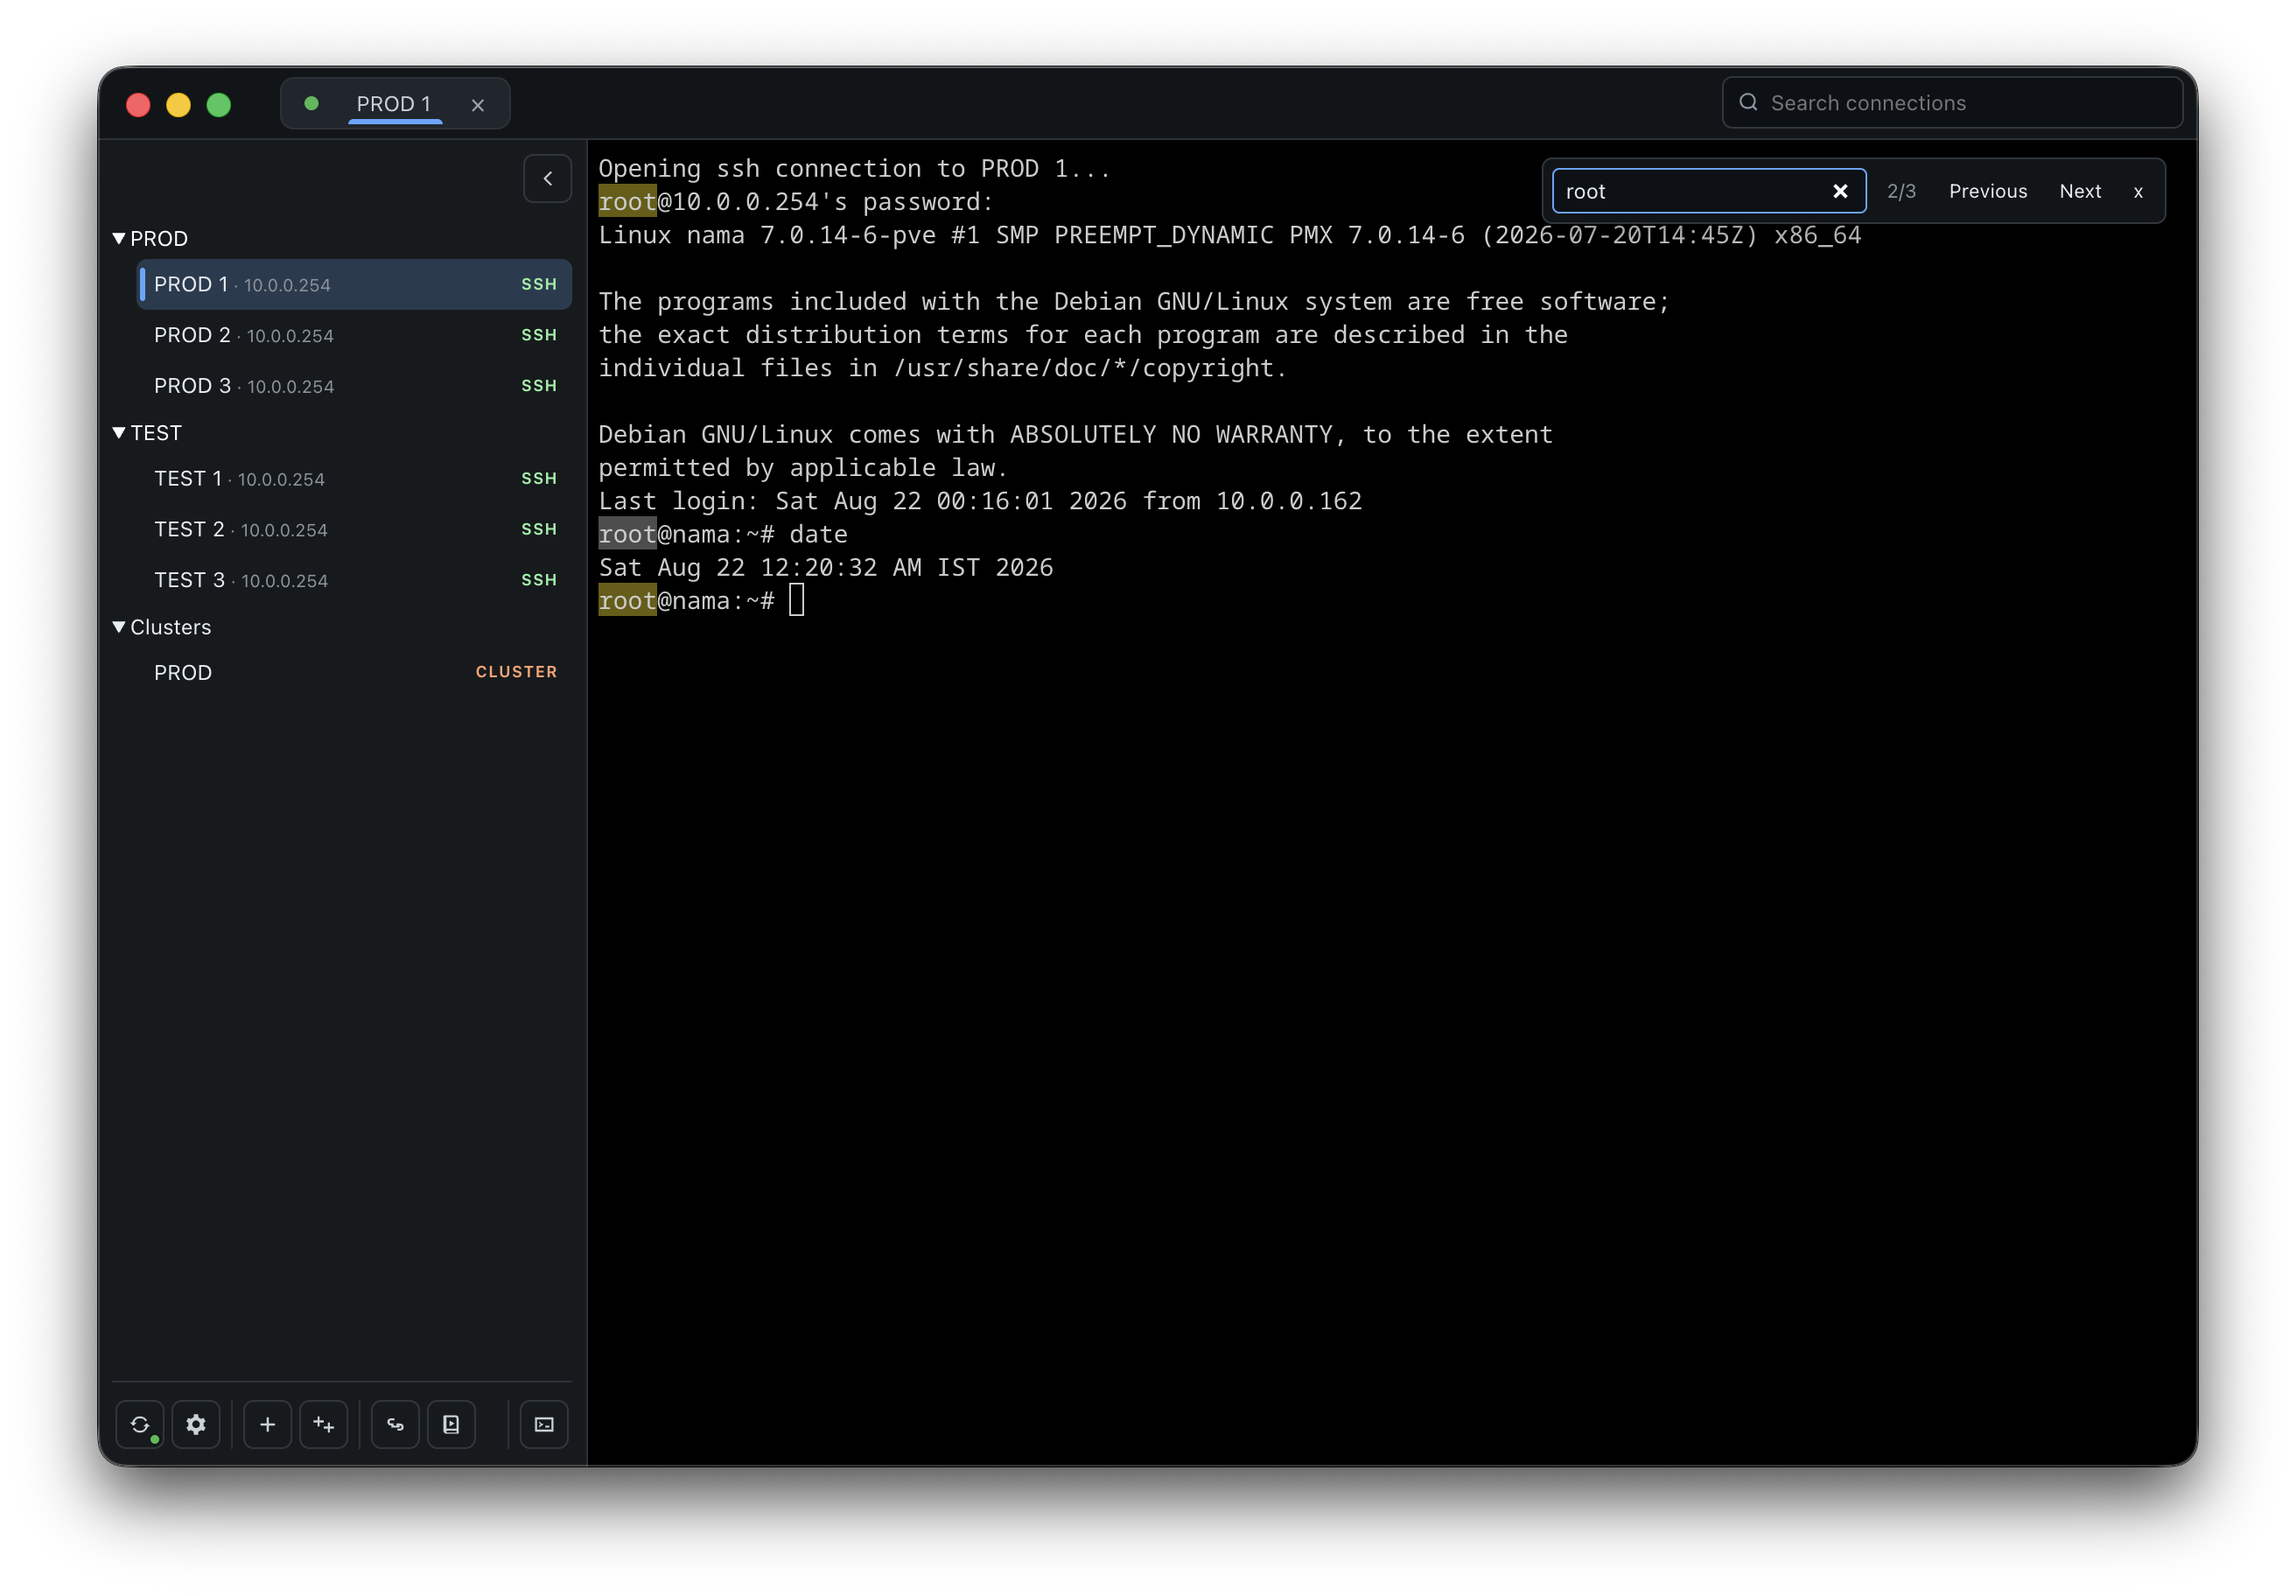The height and width of the screenshot is (1596, 2296).
Task: Click the SSH badge on the TEST 3 row
Action: tap(539, 580)
